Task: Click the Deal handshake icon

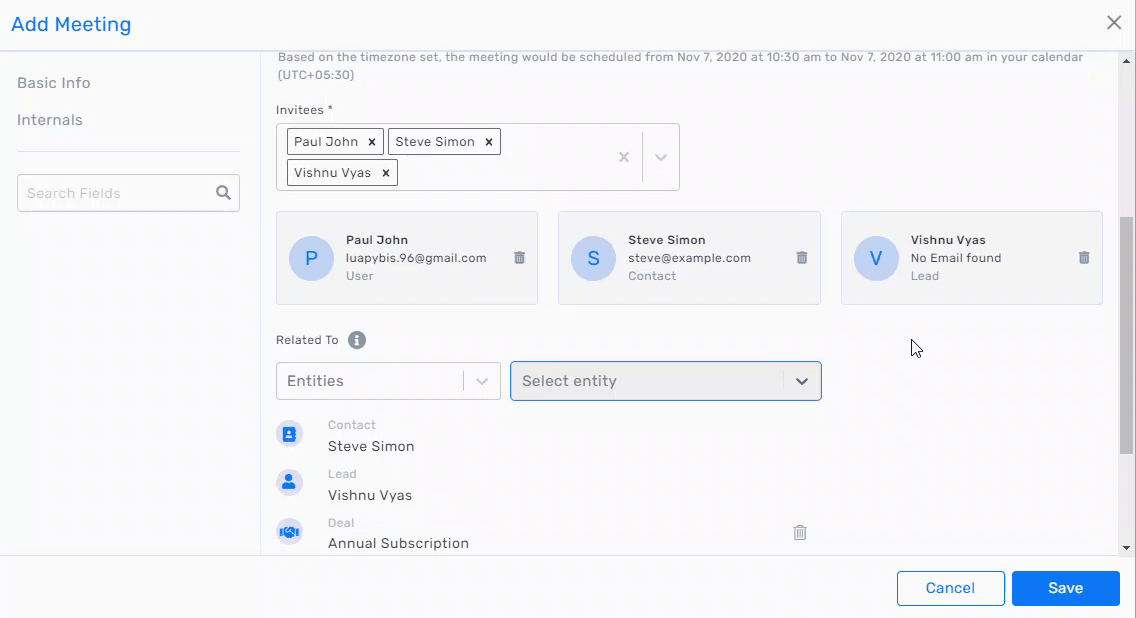Action: 289,532
